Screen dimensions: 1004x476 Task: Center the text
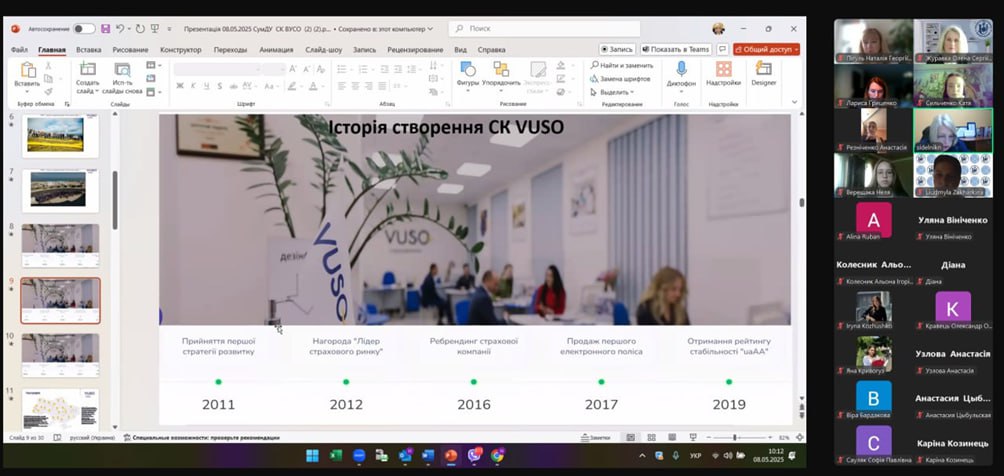point(355,86)
